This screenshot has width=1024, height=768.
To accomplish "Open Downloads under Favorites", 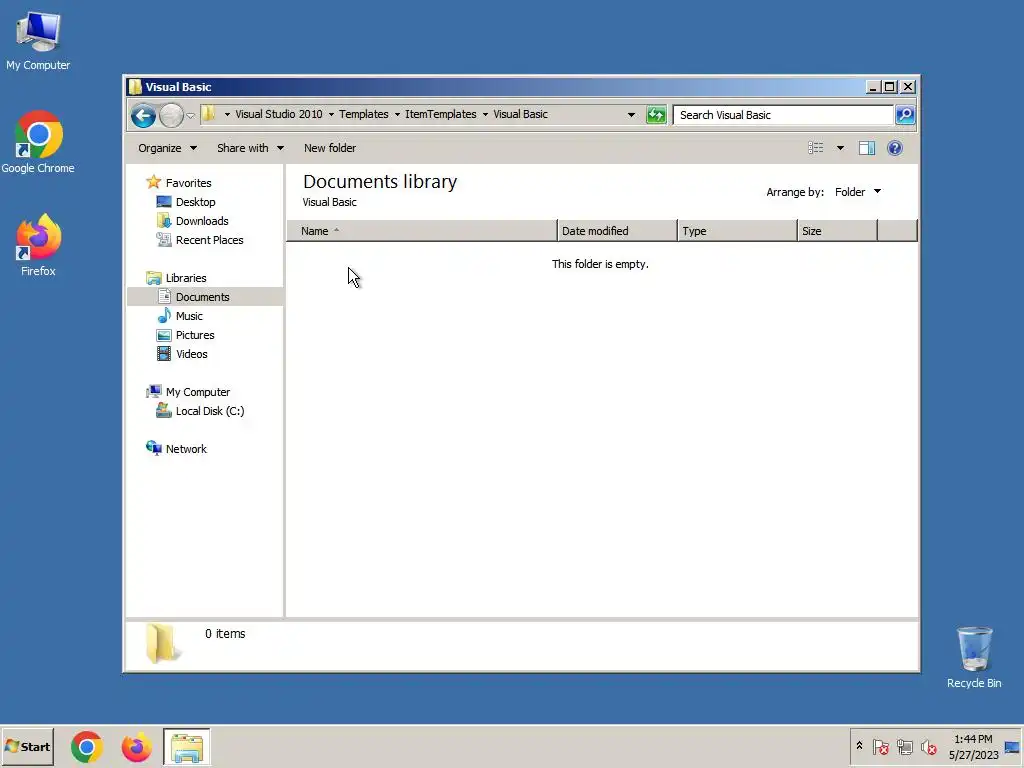I will point(202,221).
